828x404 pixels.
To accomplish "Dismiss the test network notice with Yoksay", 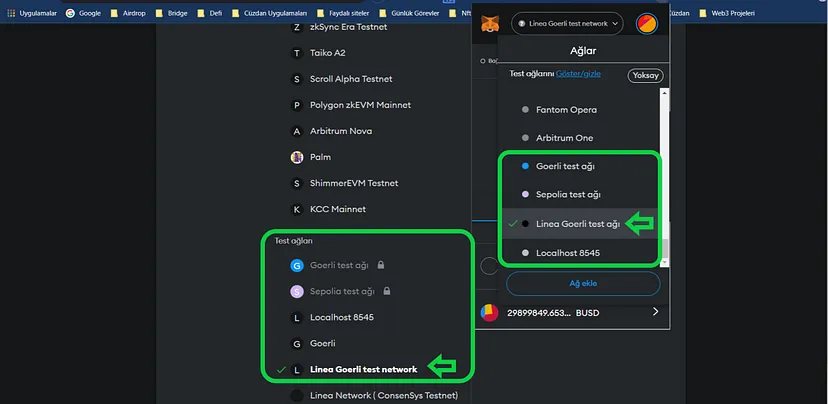I will [x=645, y=75].
